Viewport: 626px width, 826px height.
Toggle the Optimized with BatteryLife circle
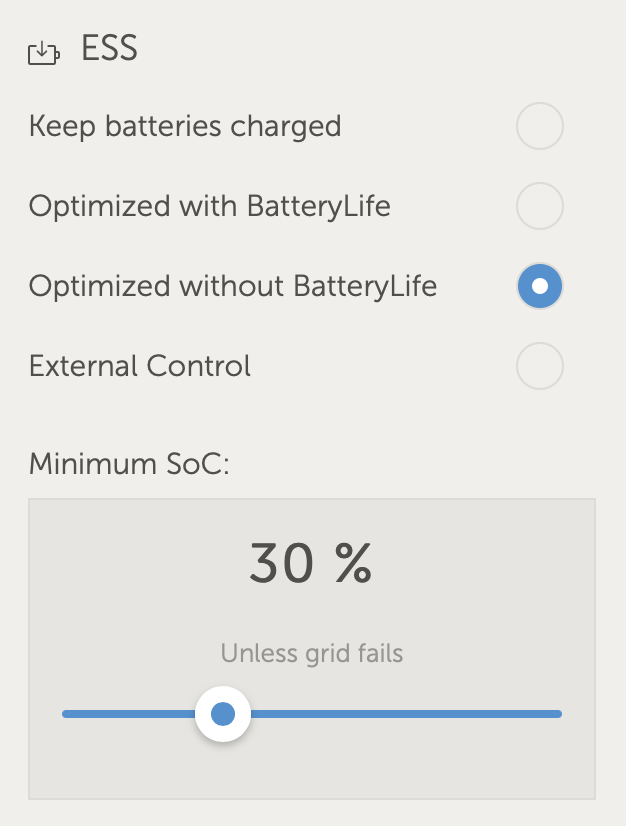(x=540, y=206)
